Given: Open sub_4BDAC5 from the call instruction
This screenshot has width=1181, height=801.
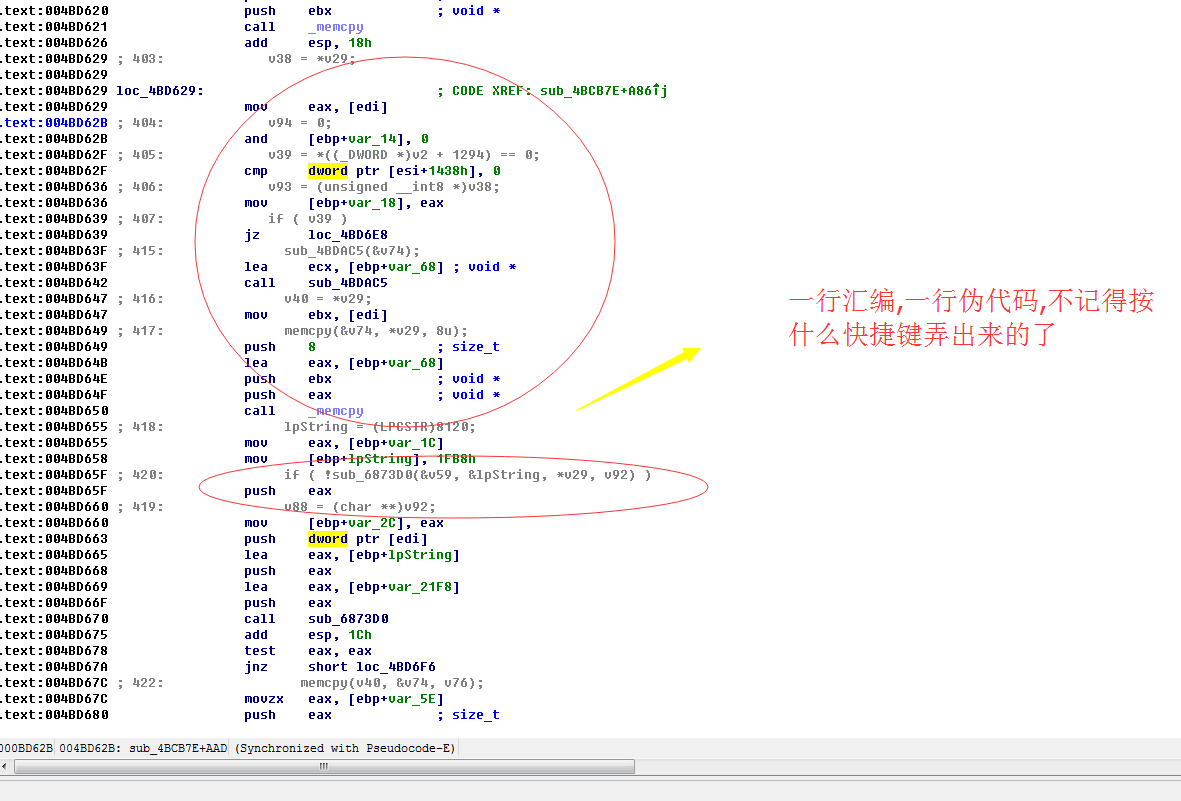Looking at the screenshot, I should click(347, 283).
